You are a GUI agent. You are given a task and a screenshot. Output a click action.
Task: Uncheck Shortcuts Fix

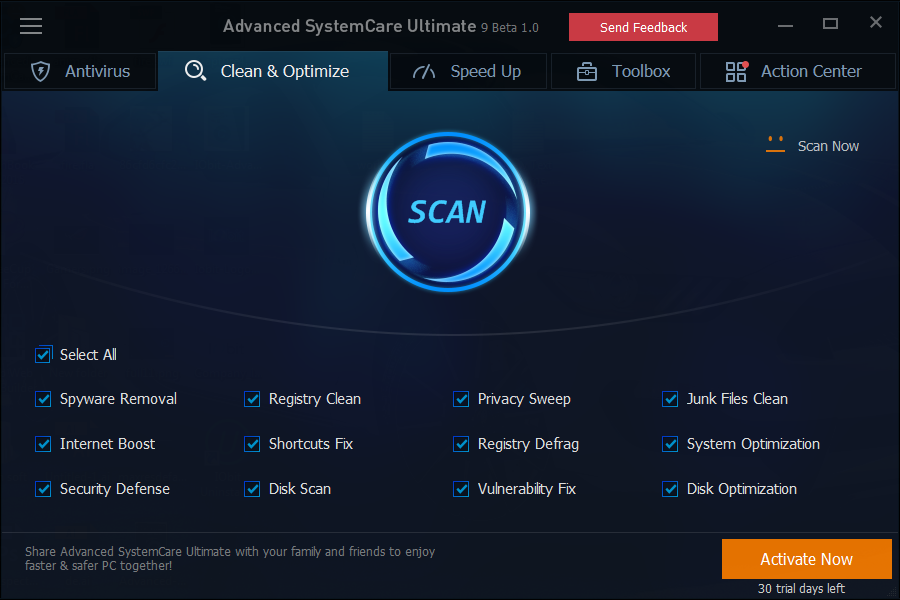point(252,444)
